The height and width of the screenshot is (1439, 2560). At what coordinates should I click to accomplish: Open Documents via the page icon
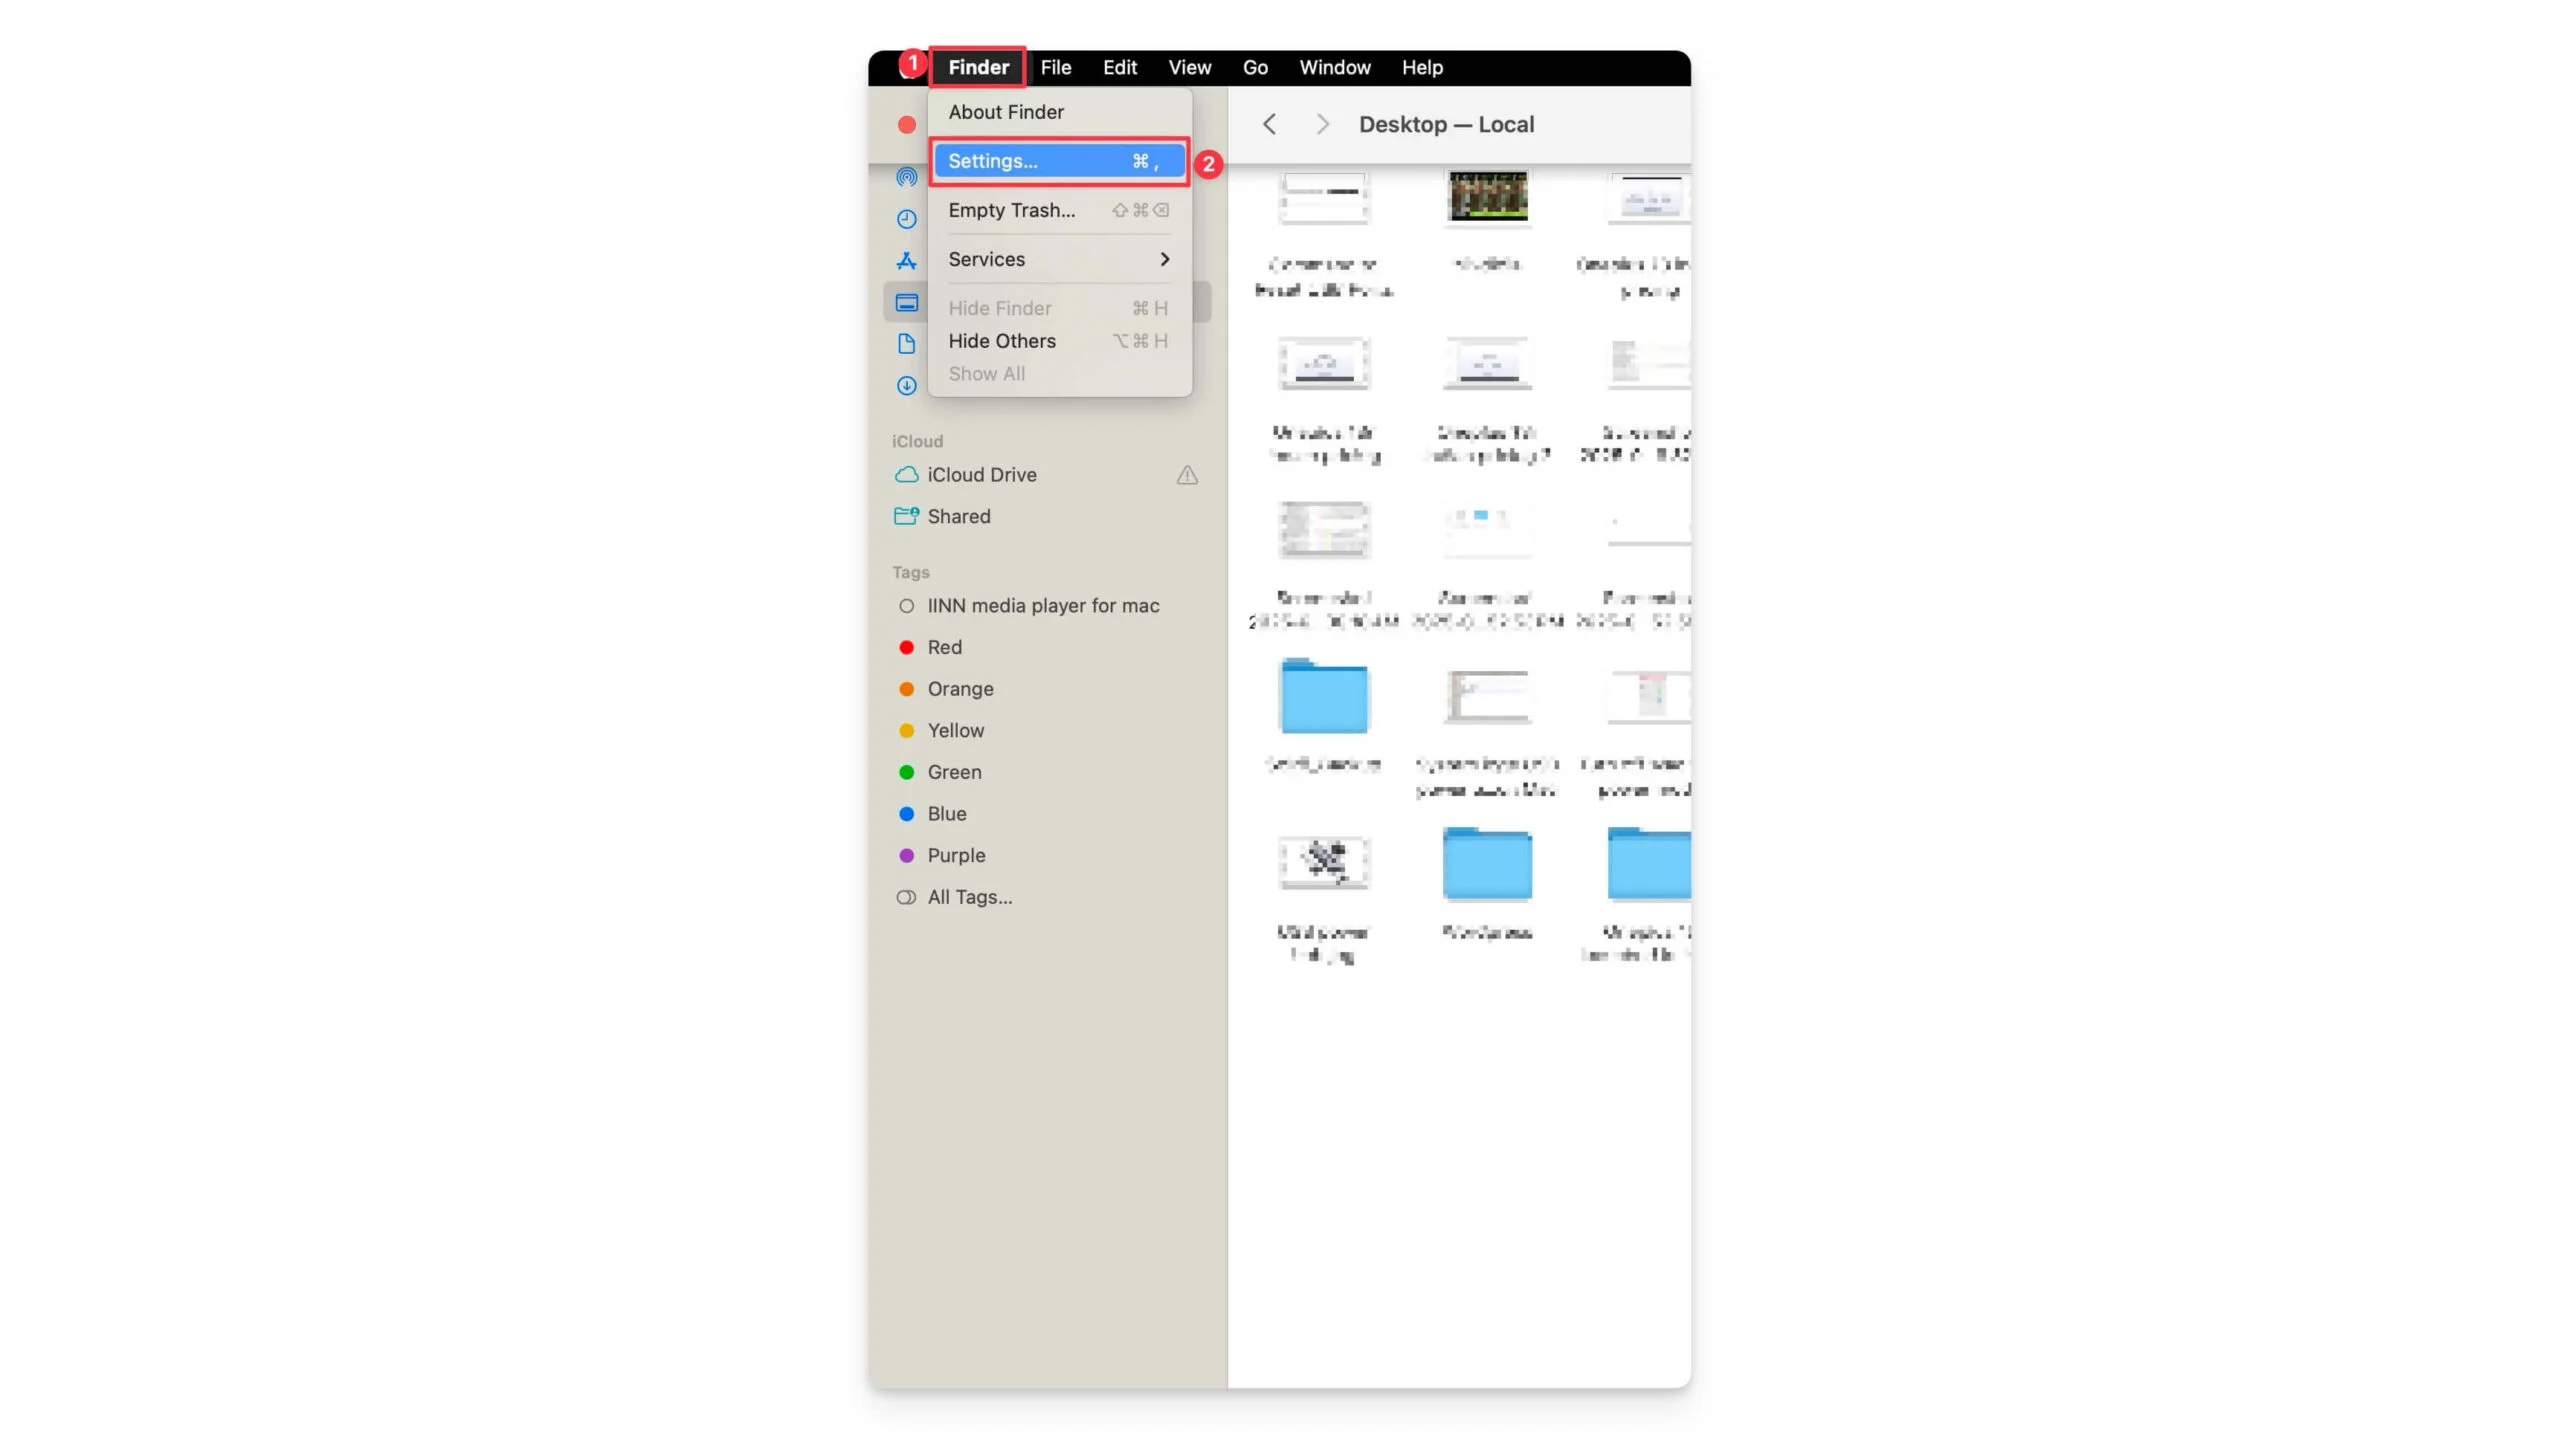click(906, 344)
